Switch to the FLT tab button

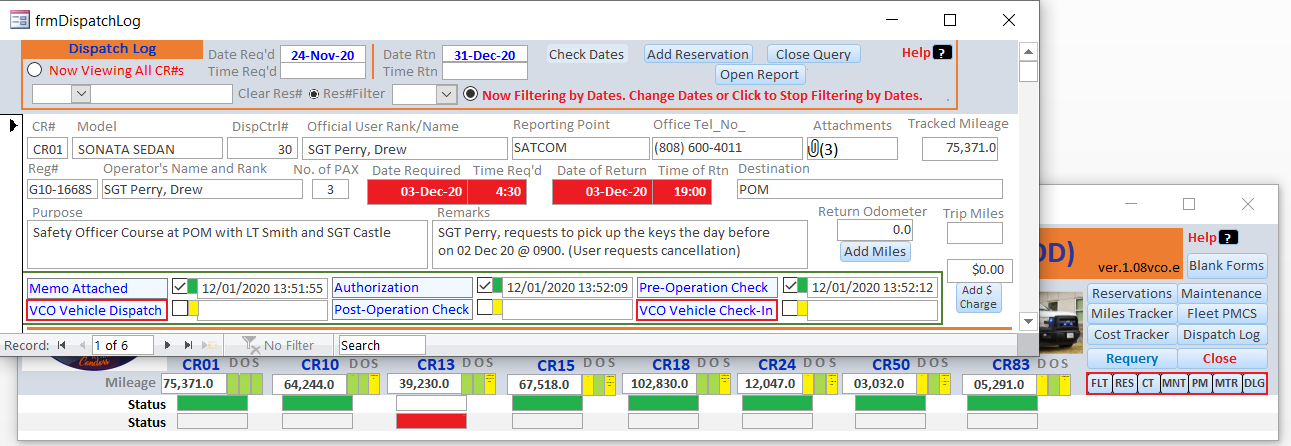(x=1098, y=383)
